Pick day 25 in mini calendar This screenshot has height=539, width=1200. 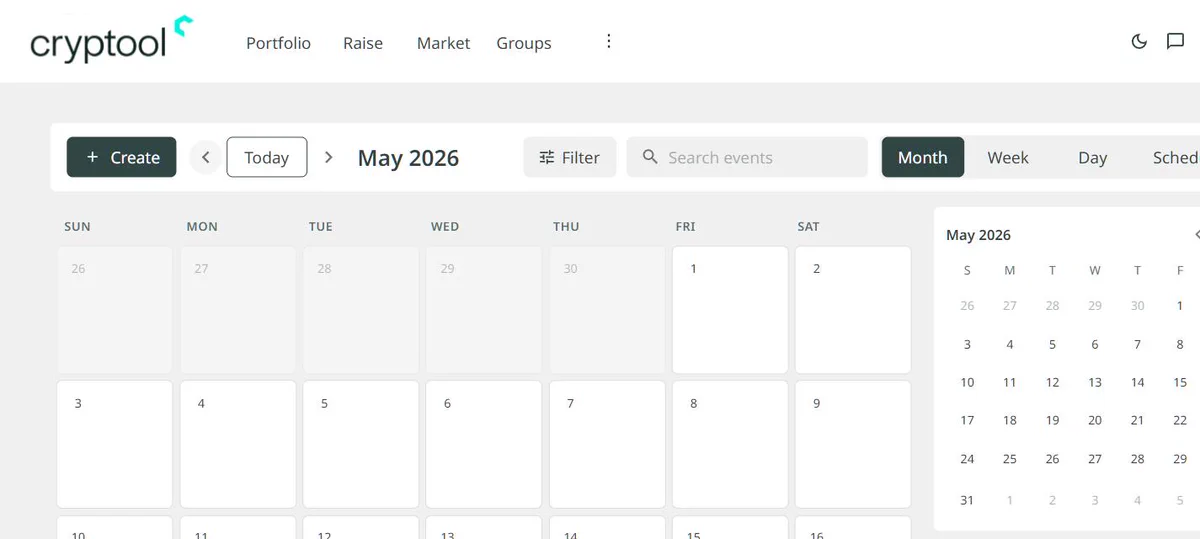(1010, 459)
